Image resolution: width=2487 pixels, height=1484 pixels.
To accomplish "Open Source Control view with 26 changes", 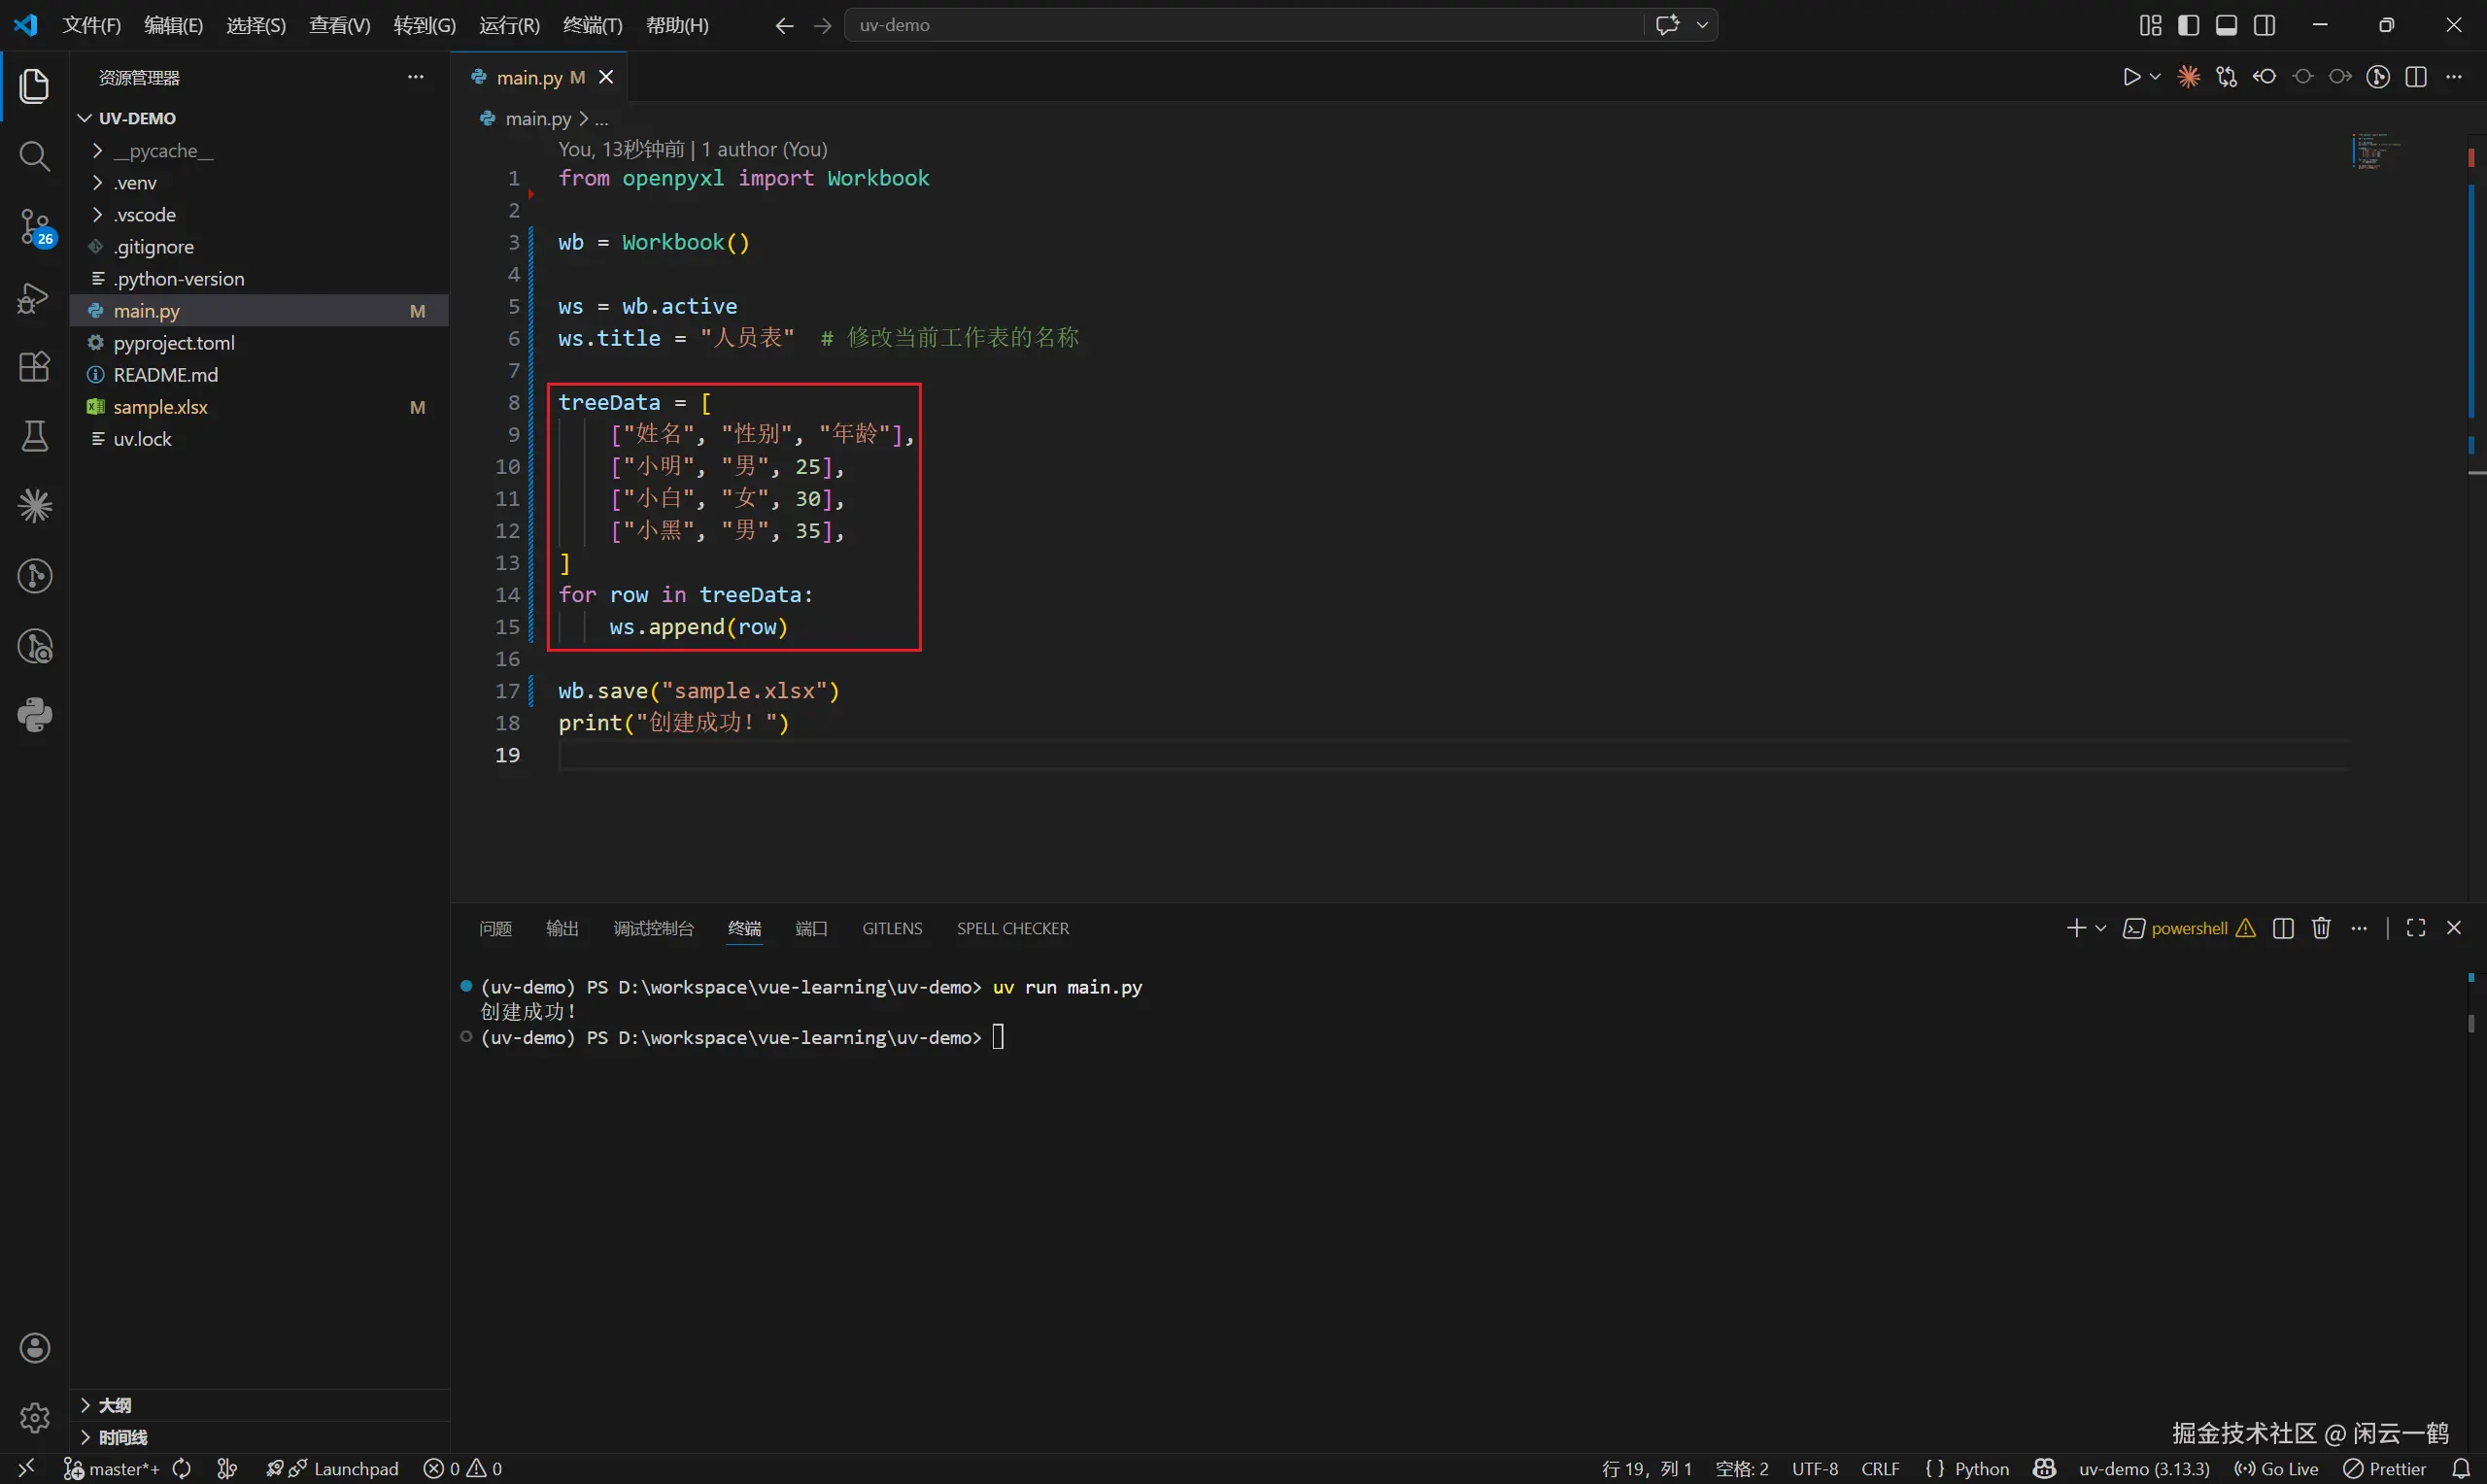I will (x=34, y=227).
